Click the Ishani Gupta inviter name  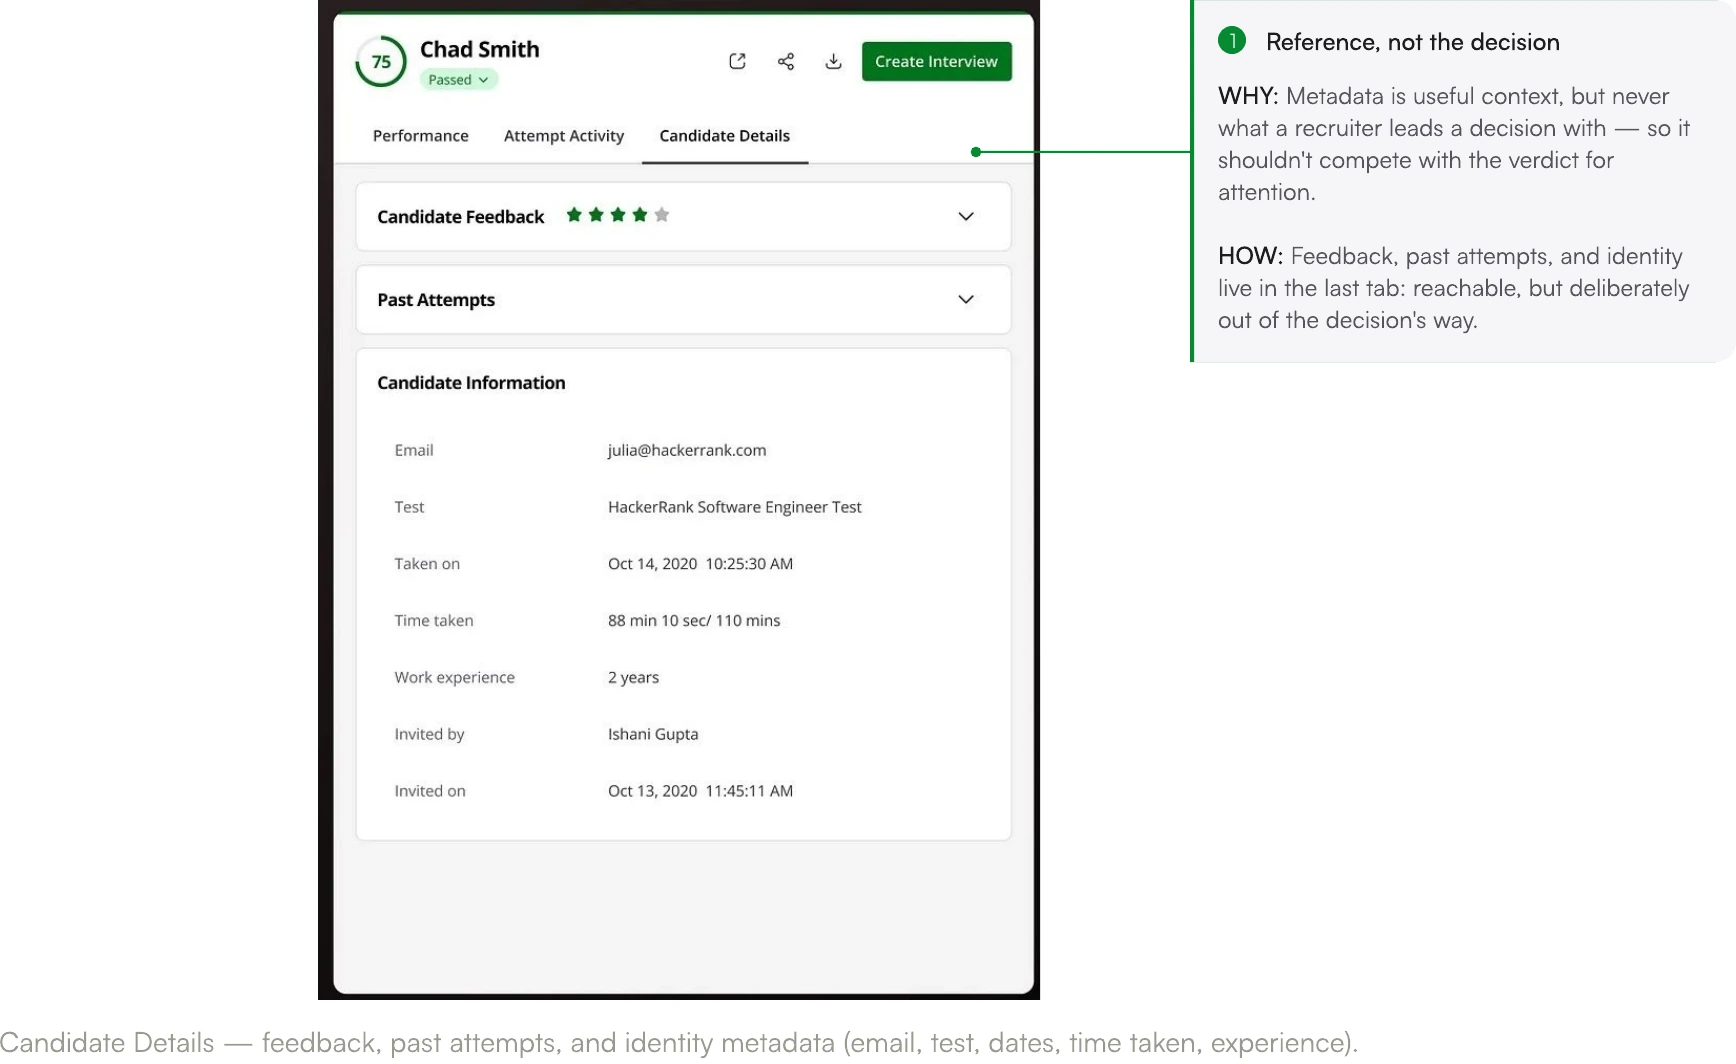[x=653, y=734]
